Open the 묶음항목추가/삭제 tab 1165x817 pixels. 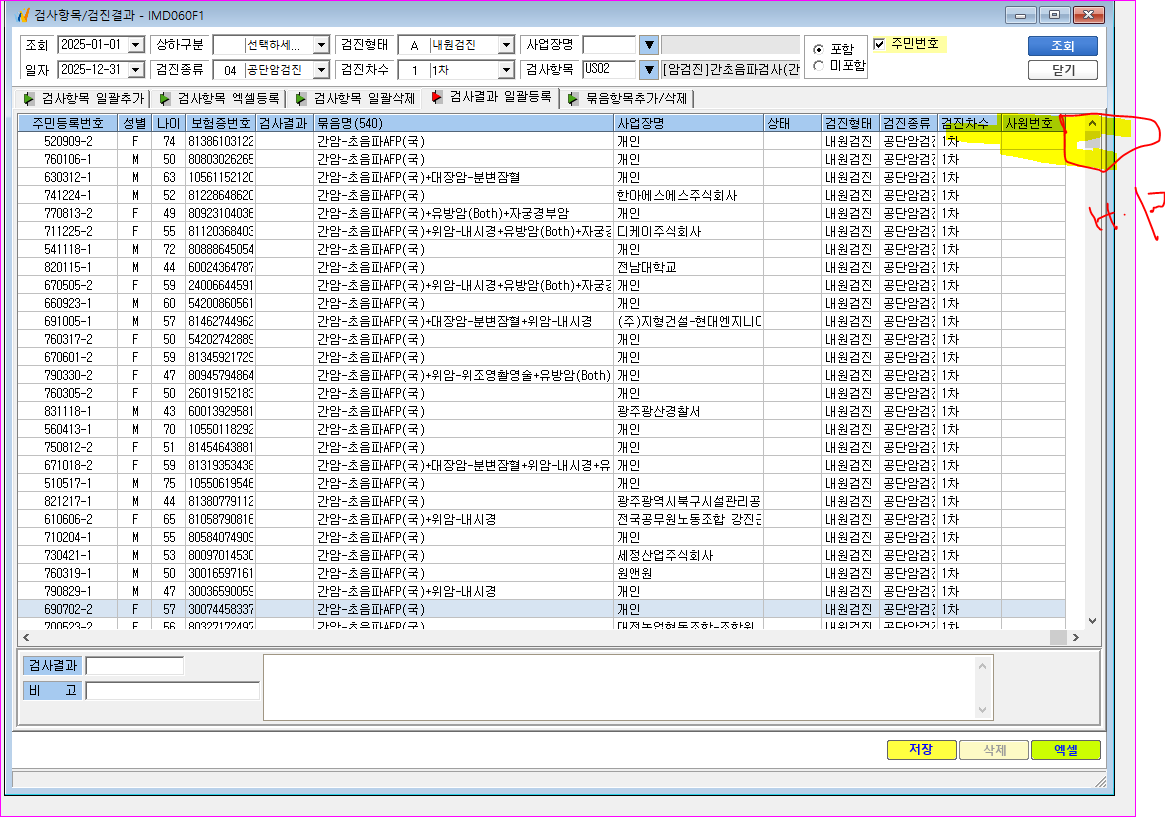click(627, 99)
